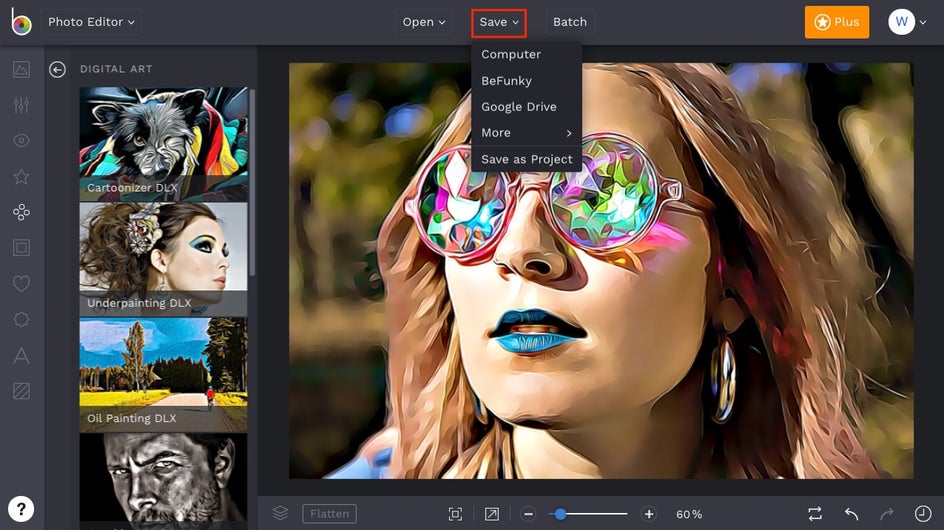Screen dimensions: 944x530
Task: Click the Batch button
Action: tap(570, 22)
